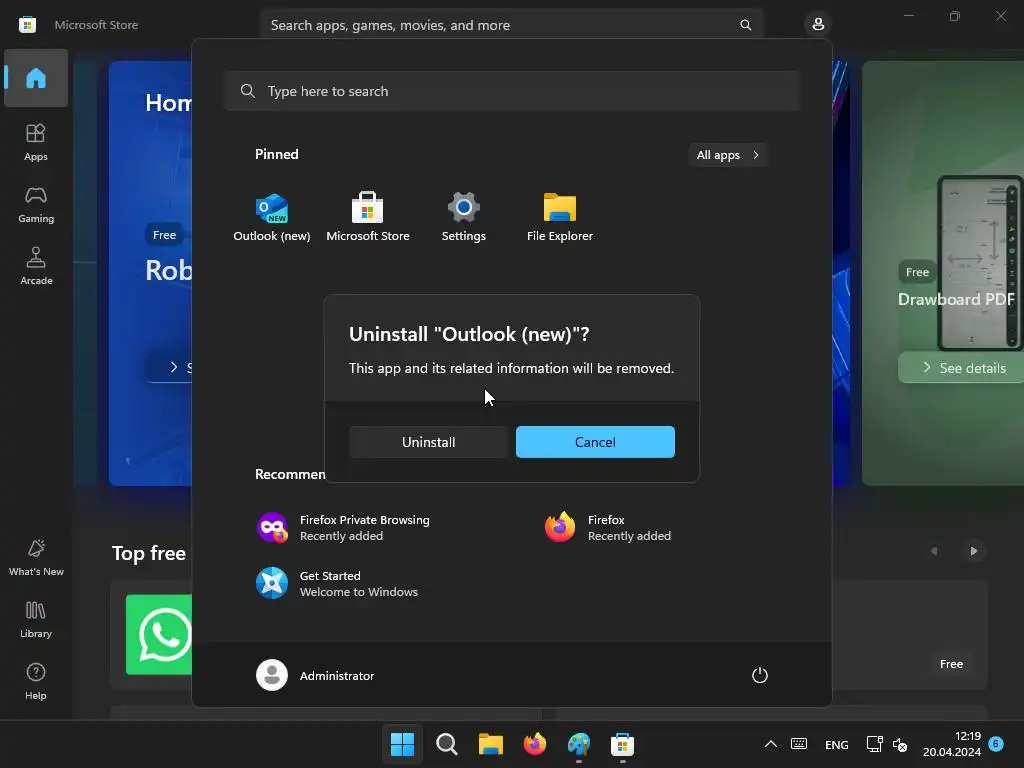Cancel the Outlook uninstall dialog
Image resolution: width=1024 pixels, height=768 pixels.
tap(595, 442)
